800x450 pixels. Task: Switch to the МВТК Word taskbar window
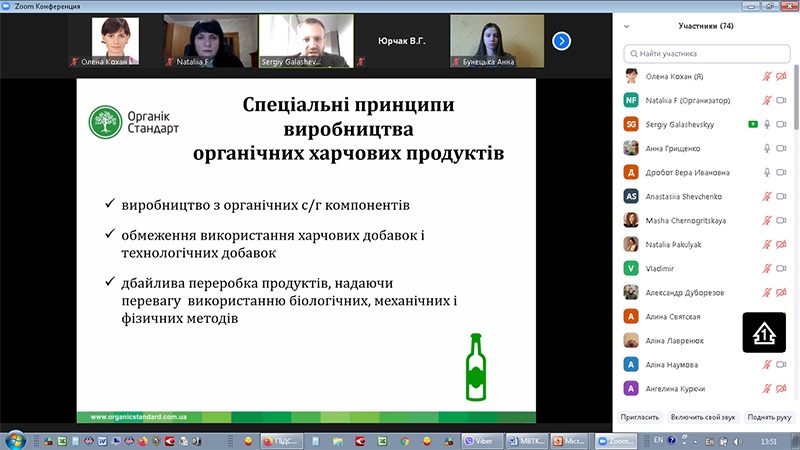(527, 441)
